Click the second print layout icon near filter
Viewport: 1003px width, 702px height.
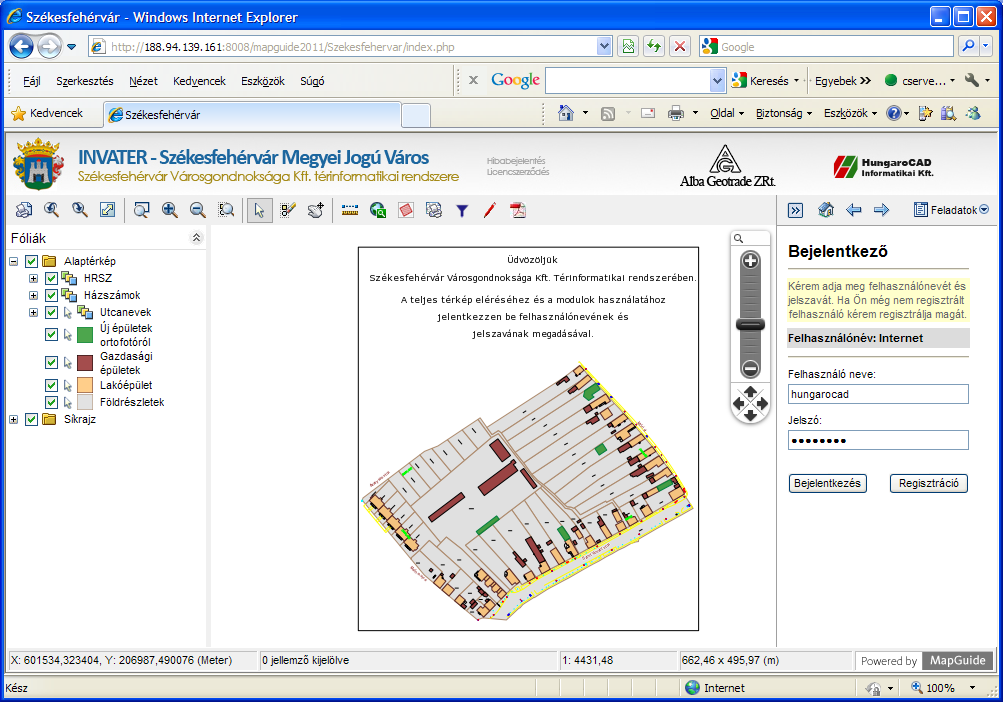pyautogui.click(x=434, y=210)
